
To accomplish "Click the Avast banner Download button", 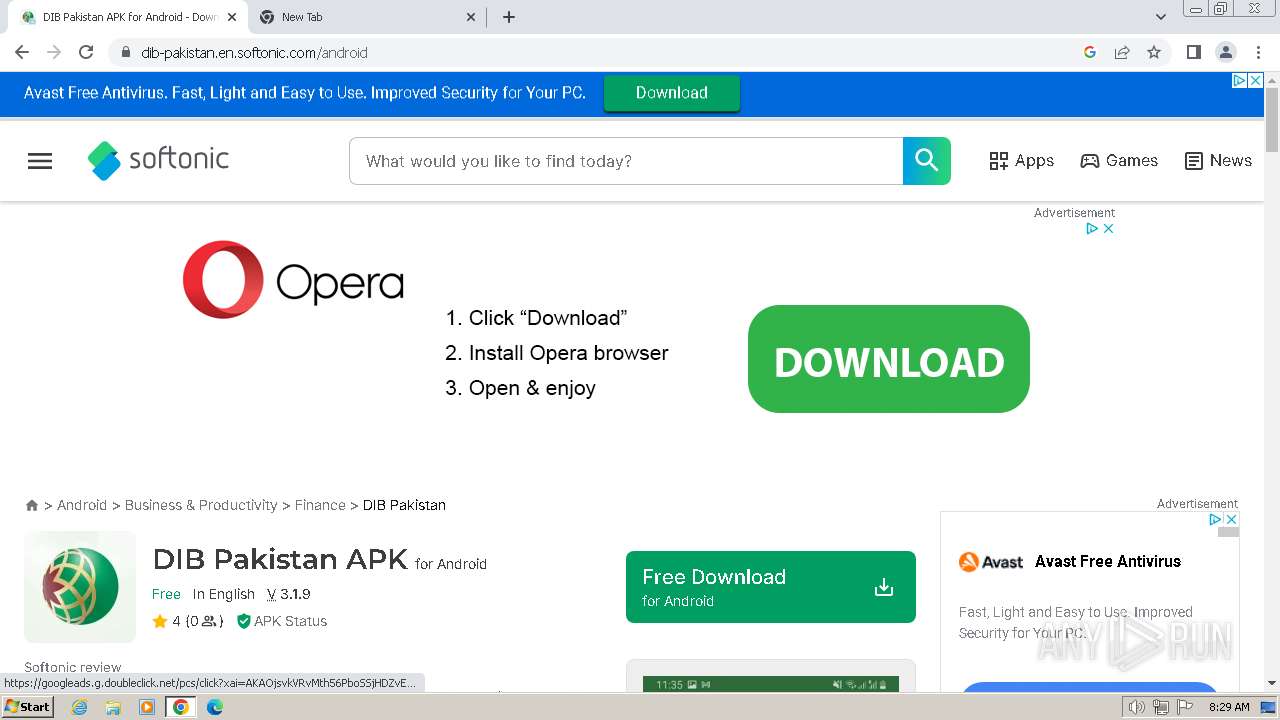I will [672, 93].
